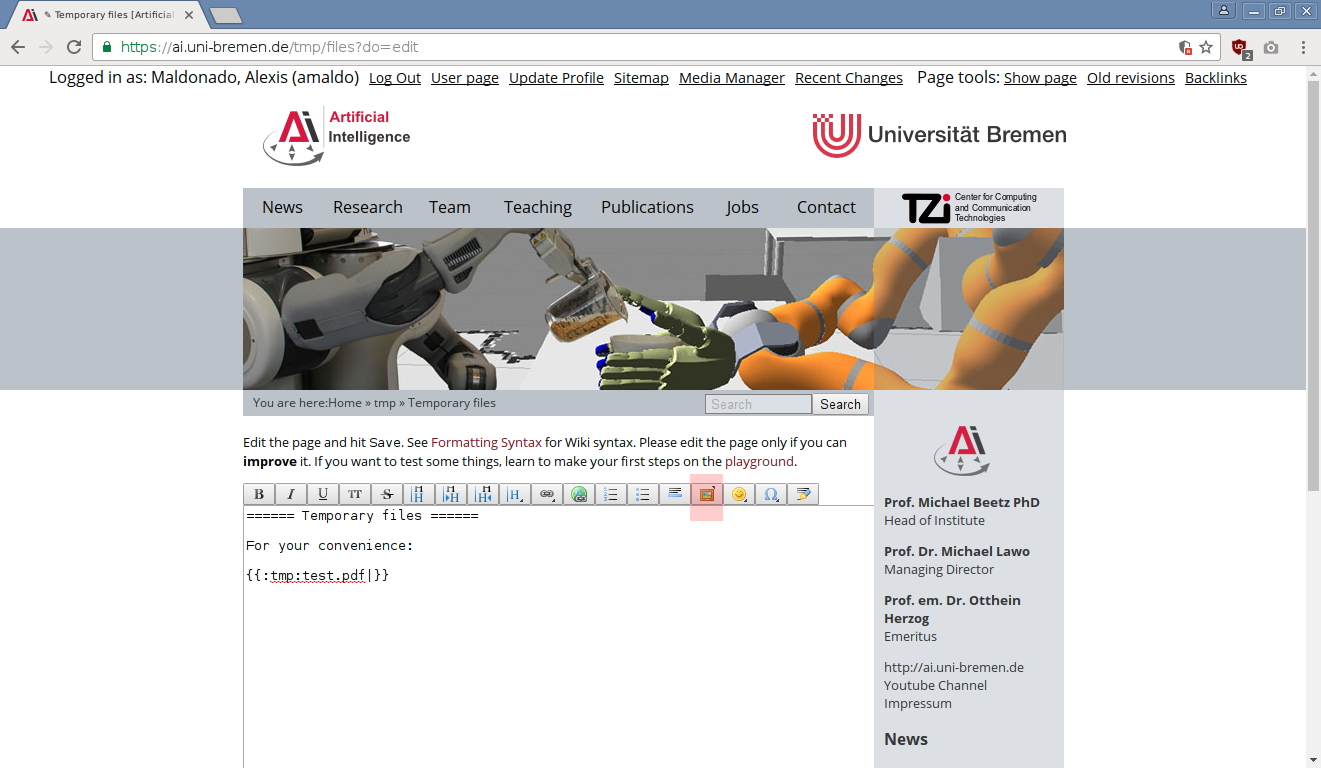This screenshot has height=768, width=1321.
Task: Insert an ordered list item
Action: [x=610, y=494]
